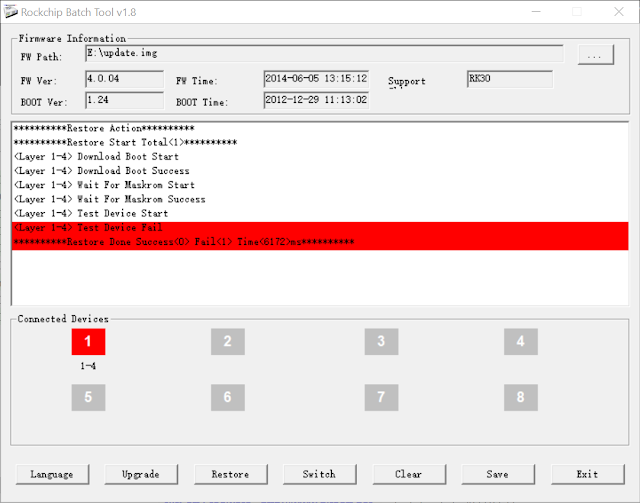Clear the log with Clear button

point(409,474)
